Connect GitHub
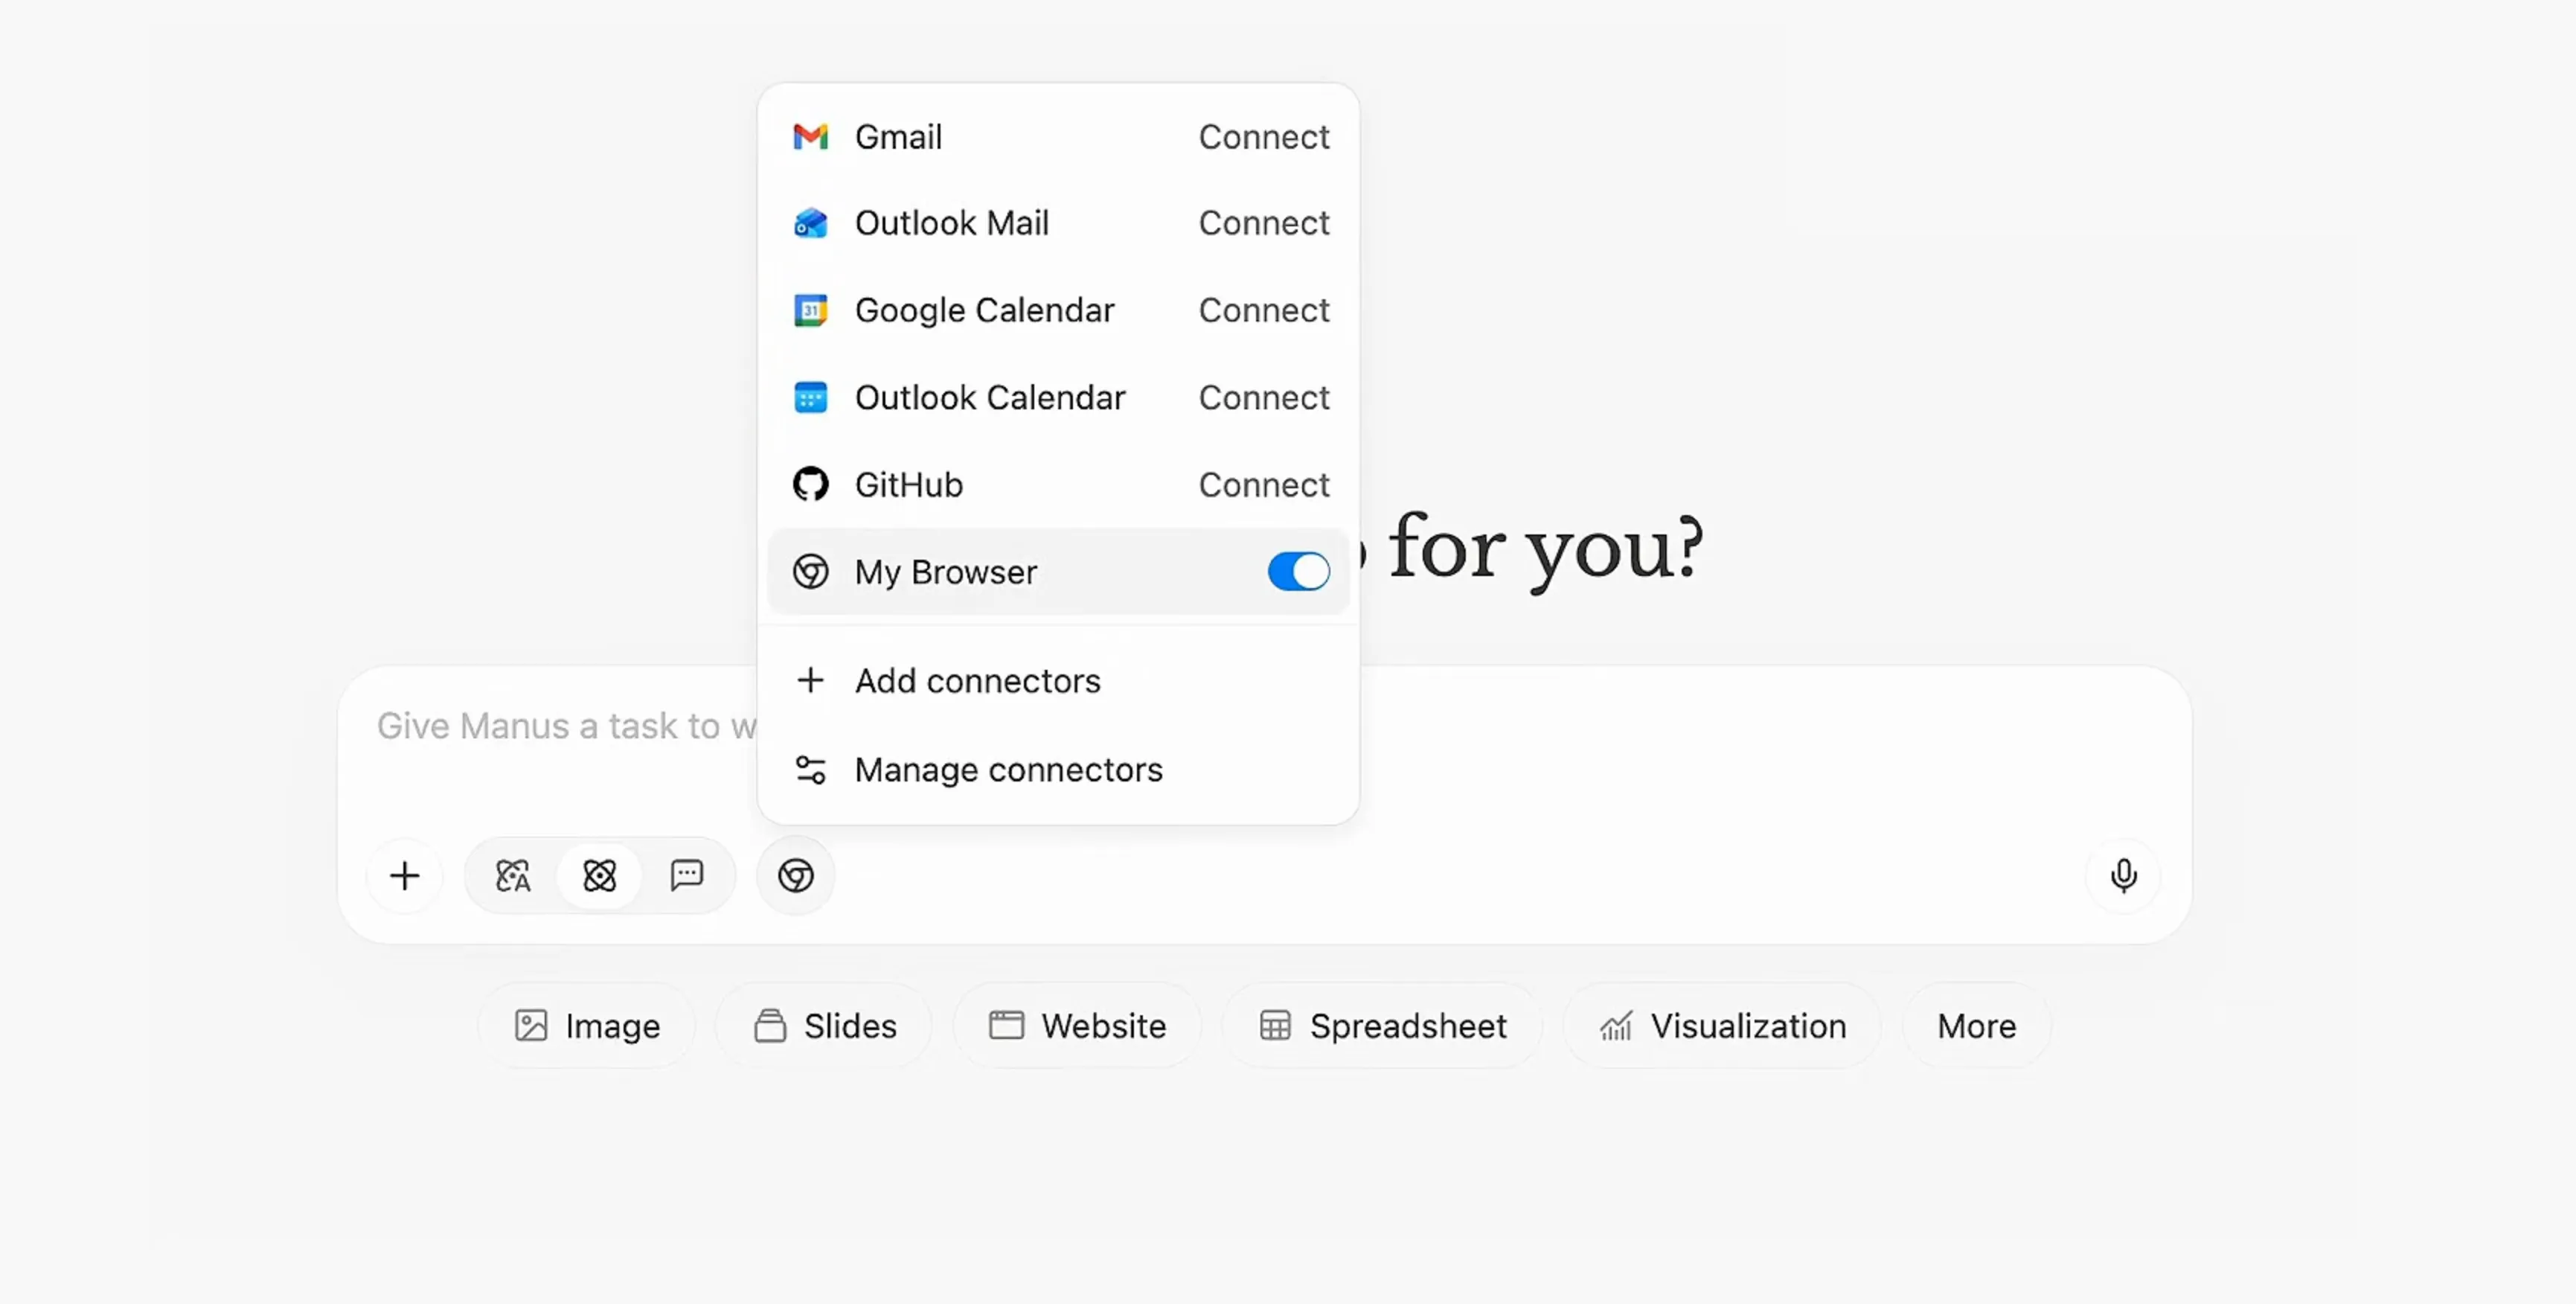The image size is (2576, 1304). (1264, 484)
